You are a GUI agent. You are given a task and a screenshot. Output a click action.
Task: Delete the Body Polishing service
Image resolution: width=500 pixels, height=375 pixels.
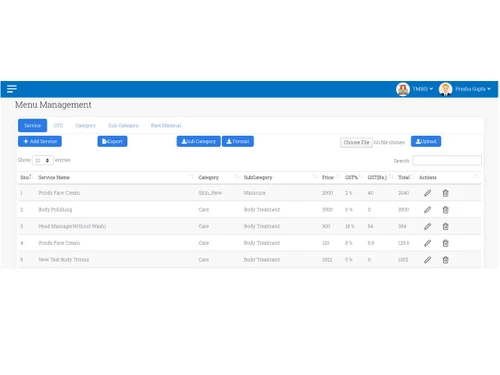click(445, 210)
